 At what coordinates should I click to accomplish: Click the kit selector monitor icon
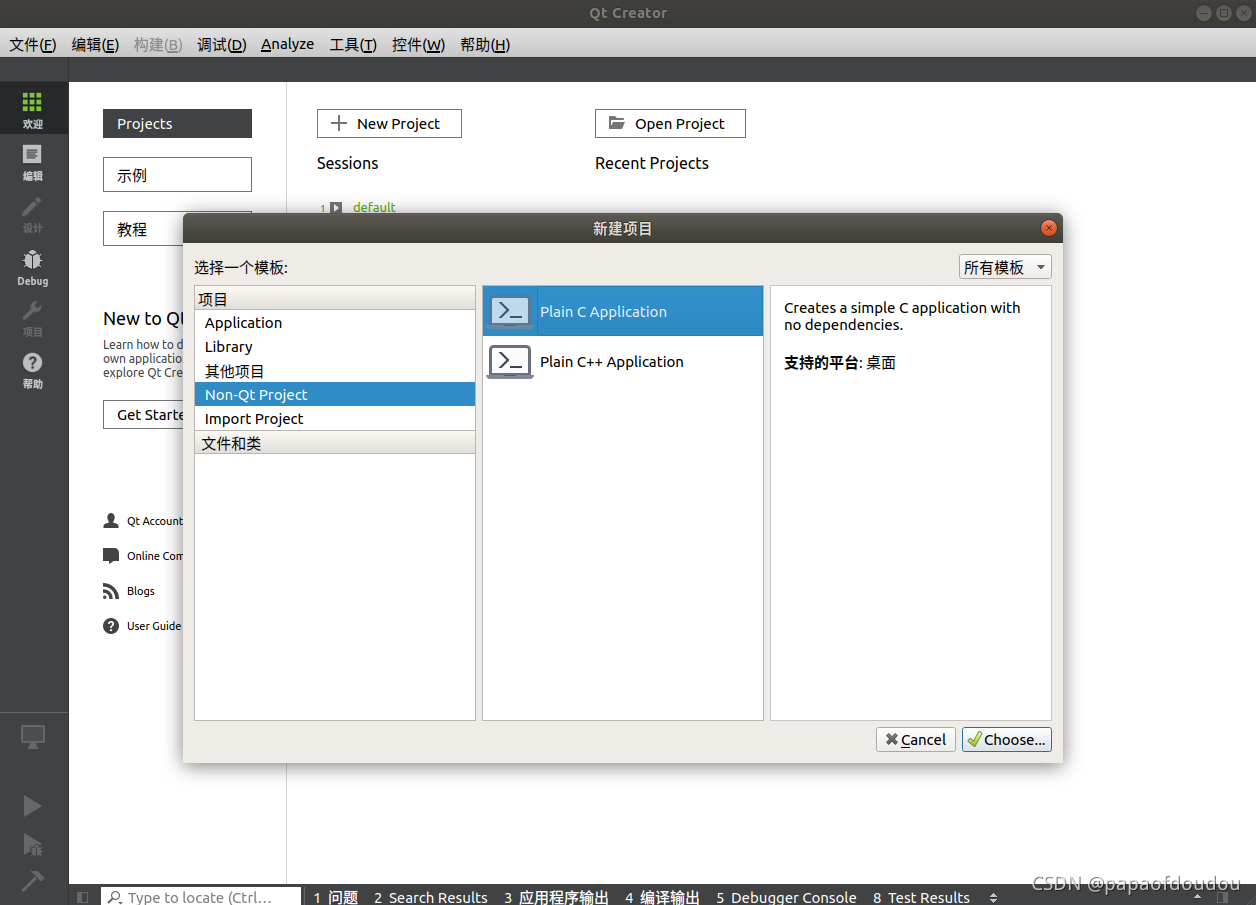click(33, 738)
